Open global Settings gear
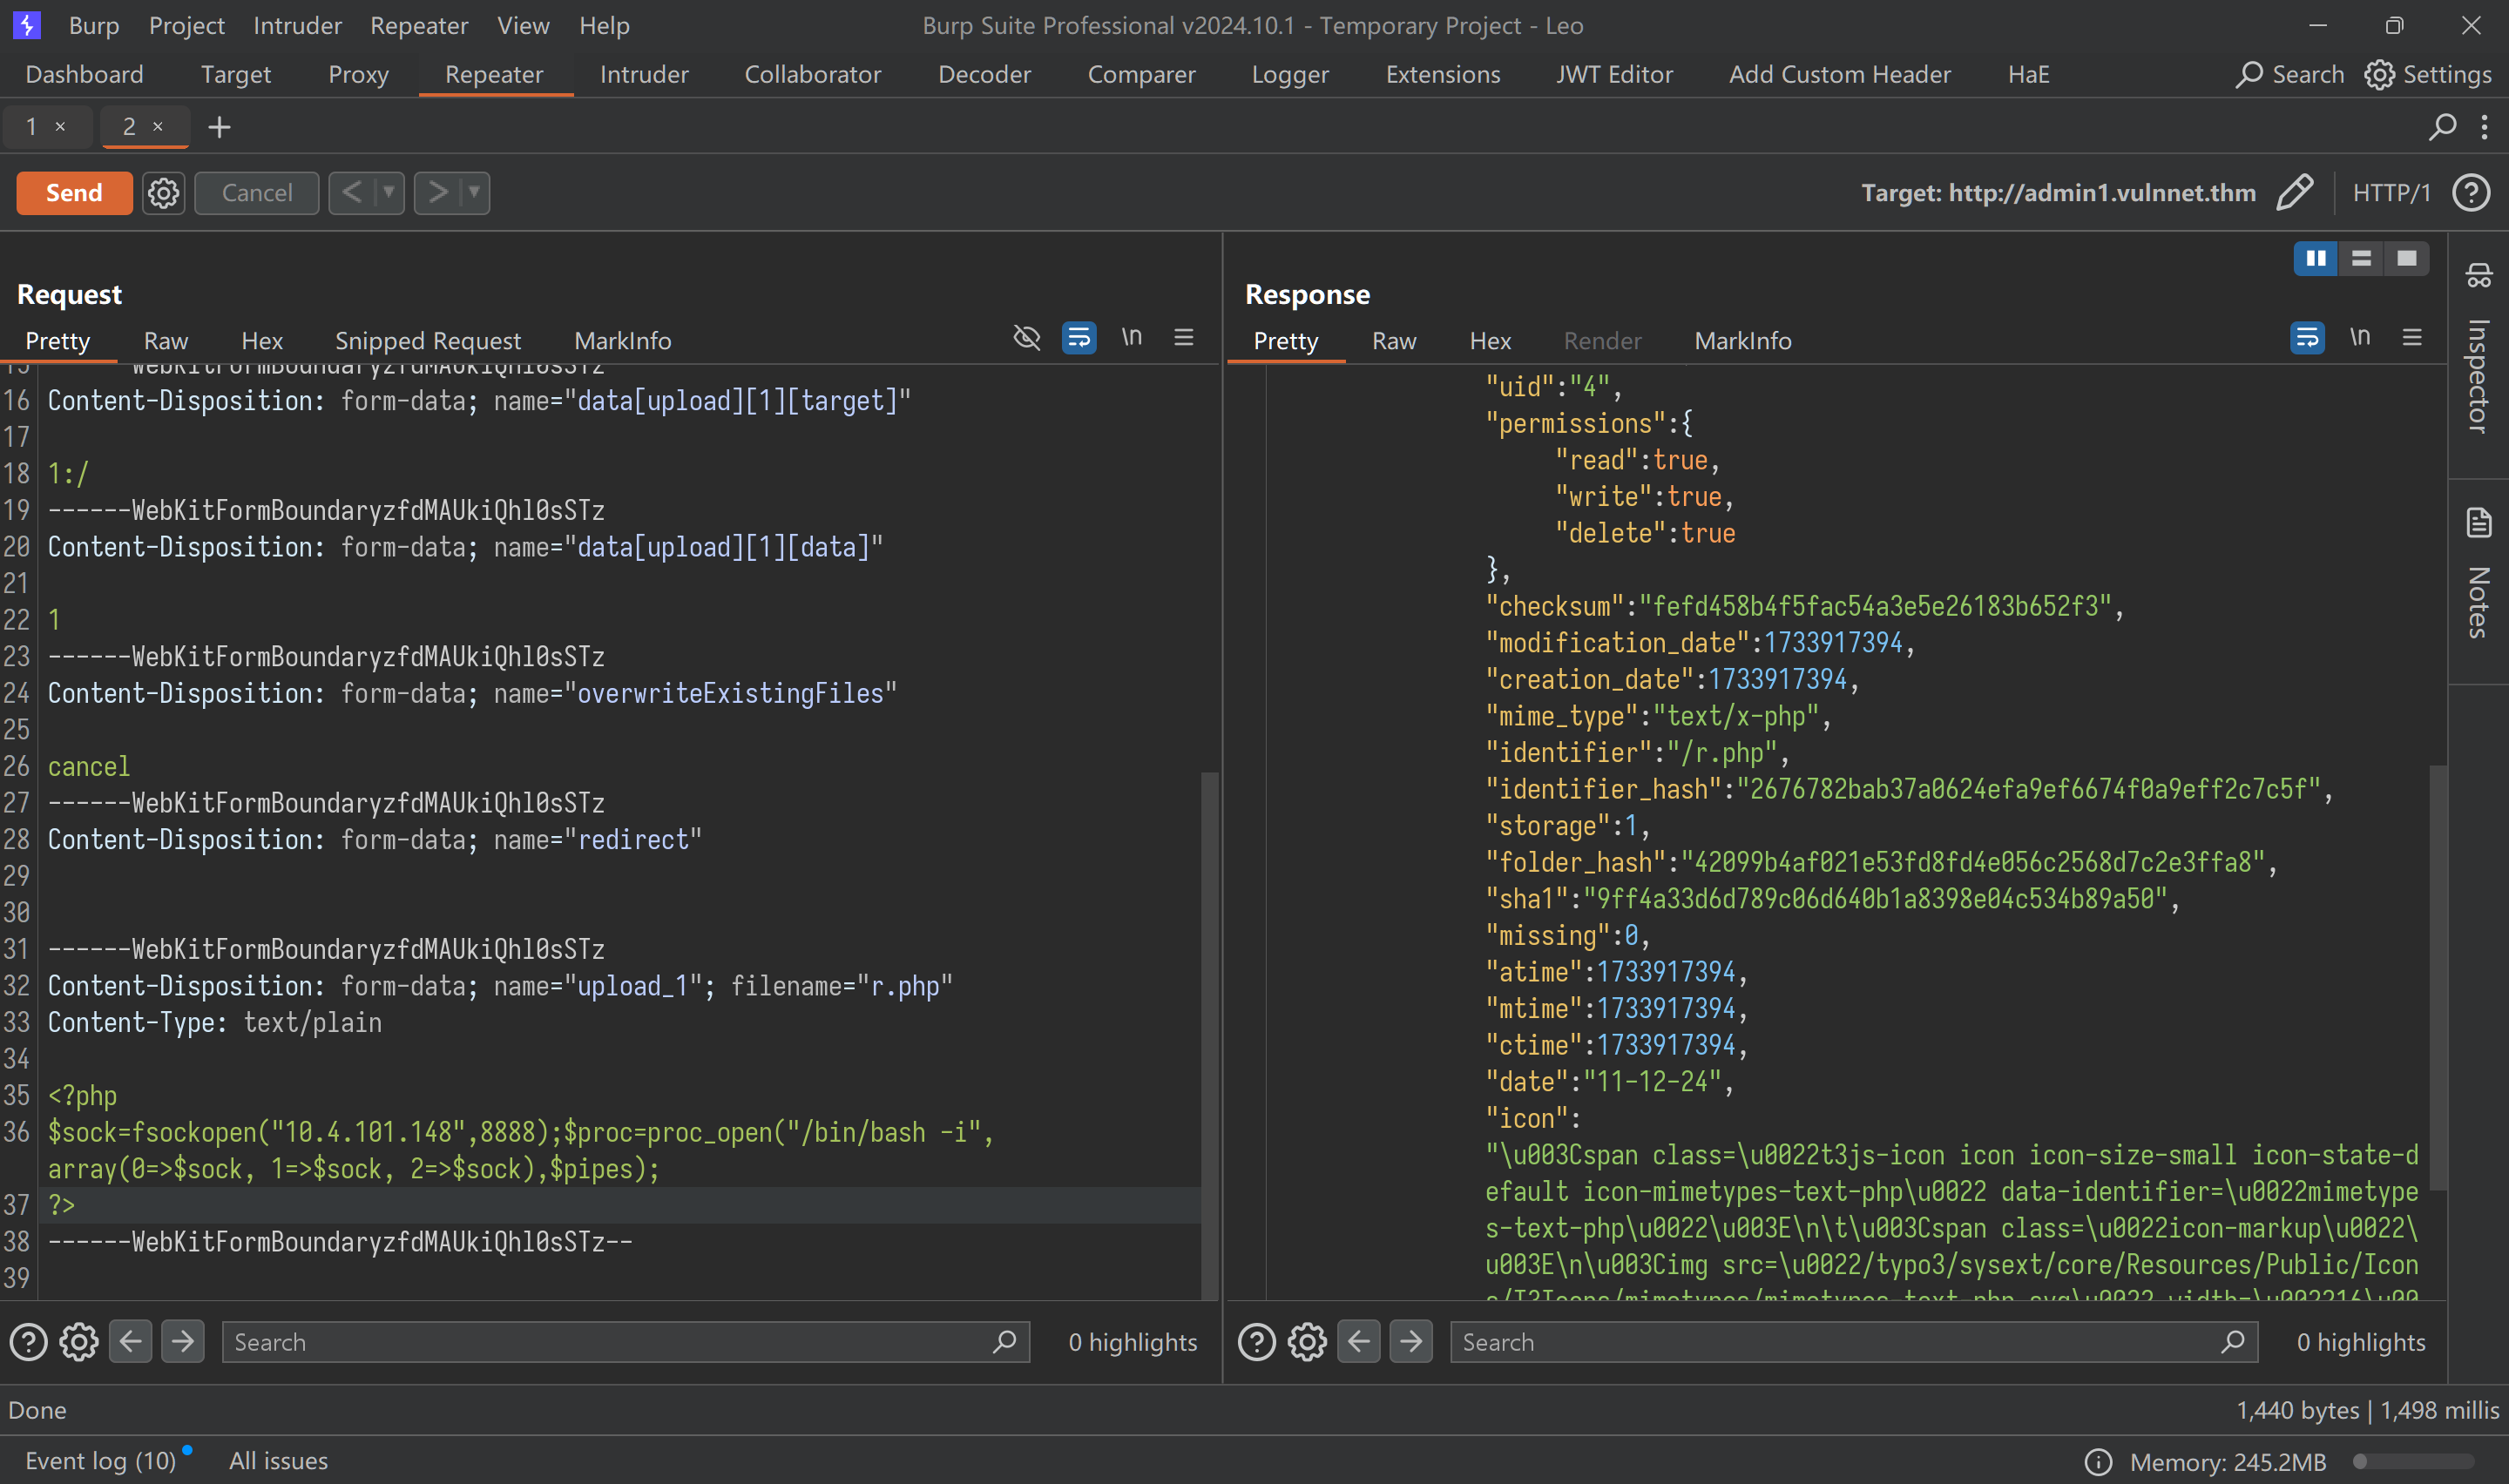 click(2428, 75)
